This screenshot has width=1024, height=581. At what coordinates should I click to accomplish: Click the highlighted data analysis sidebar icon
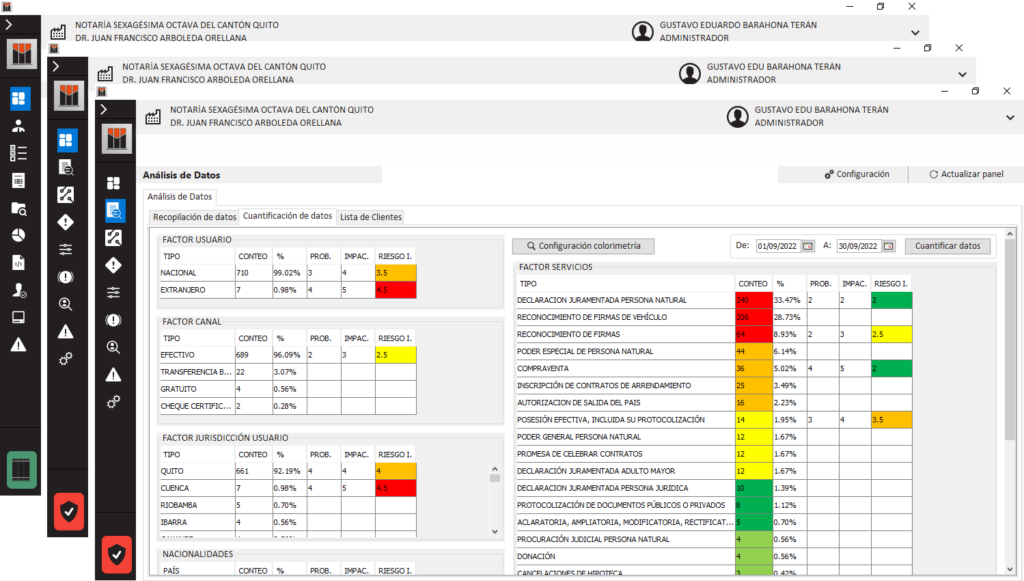[114, 210]
